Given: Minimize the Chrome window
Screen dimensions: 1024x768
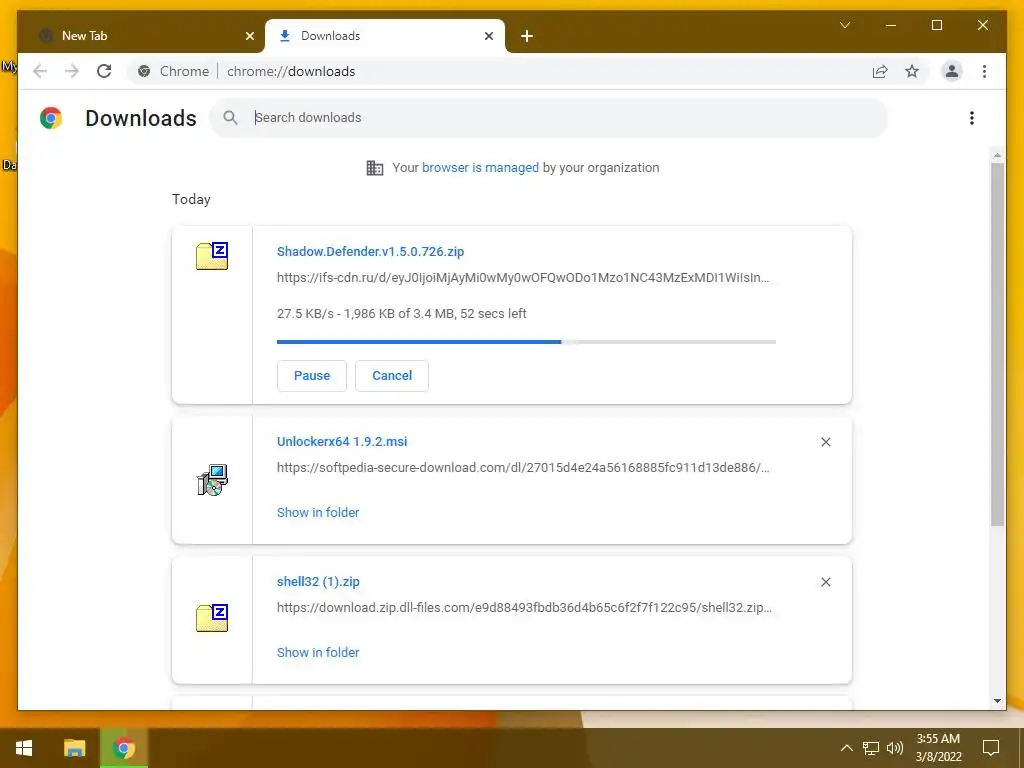Looking at the screenshot, I should 890,25.
